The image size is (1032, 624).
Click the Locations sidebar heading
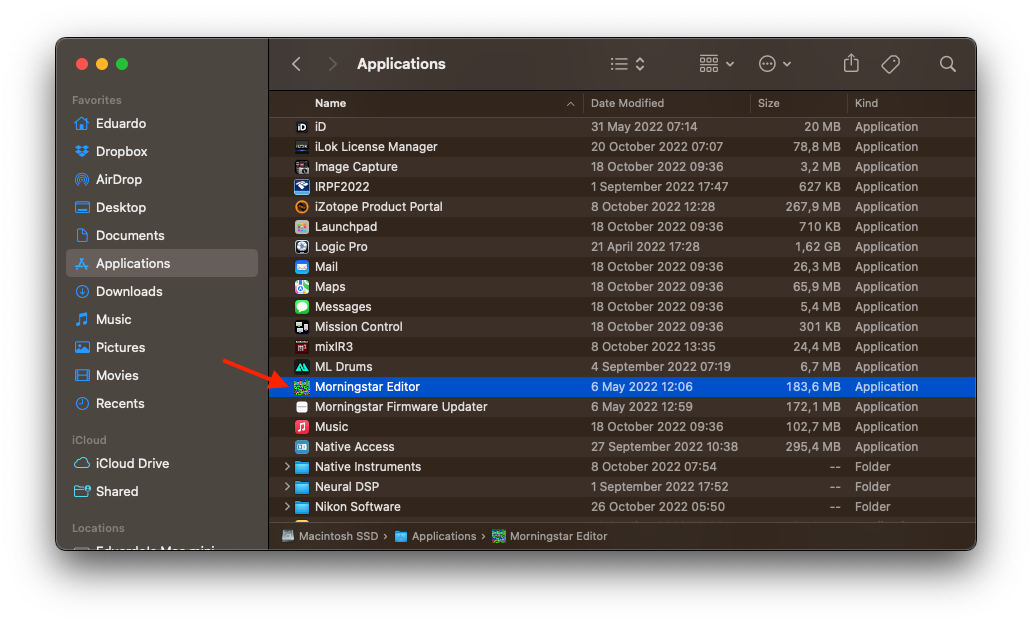tap(98, 528)
